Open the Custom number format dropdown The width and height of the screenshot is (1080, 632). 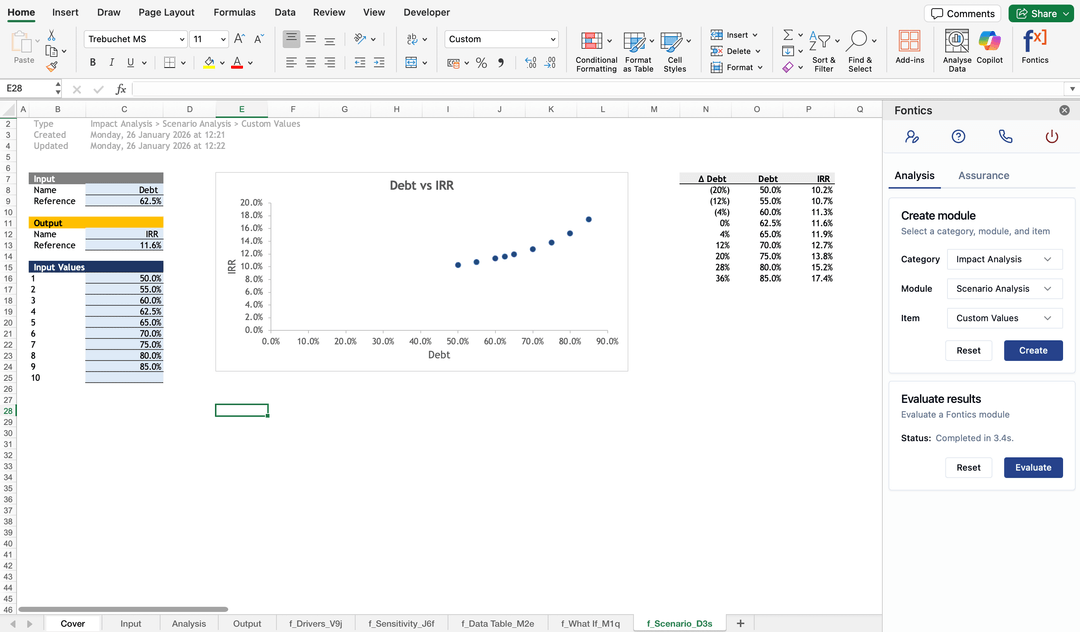click(x=552, y=39)
